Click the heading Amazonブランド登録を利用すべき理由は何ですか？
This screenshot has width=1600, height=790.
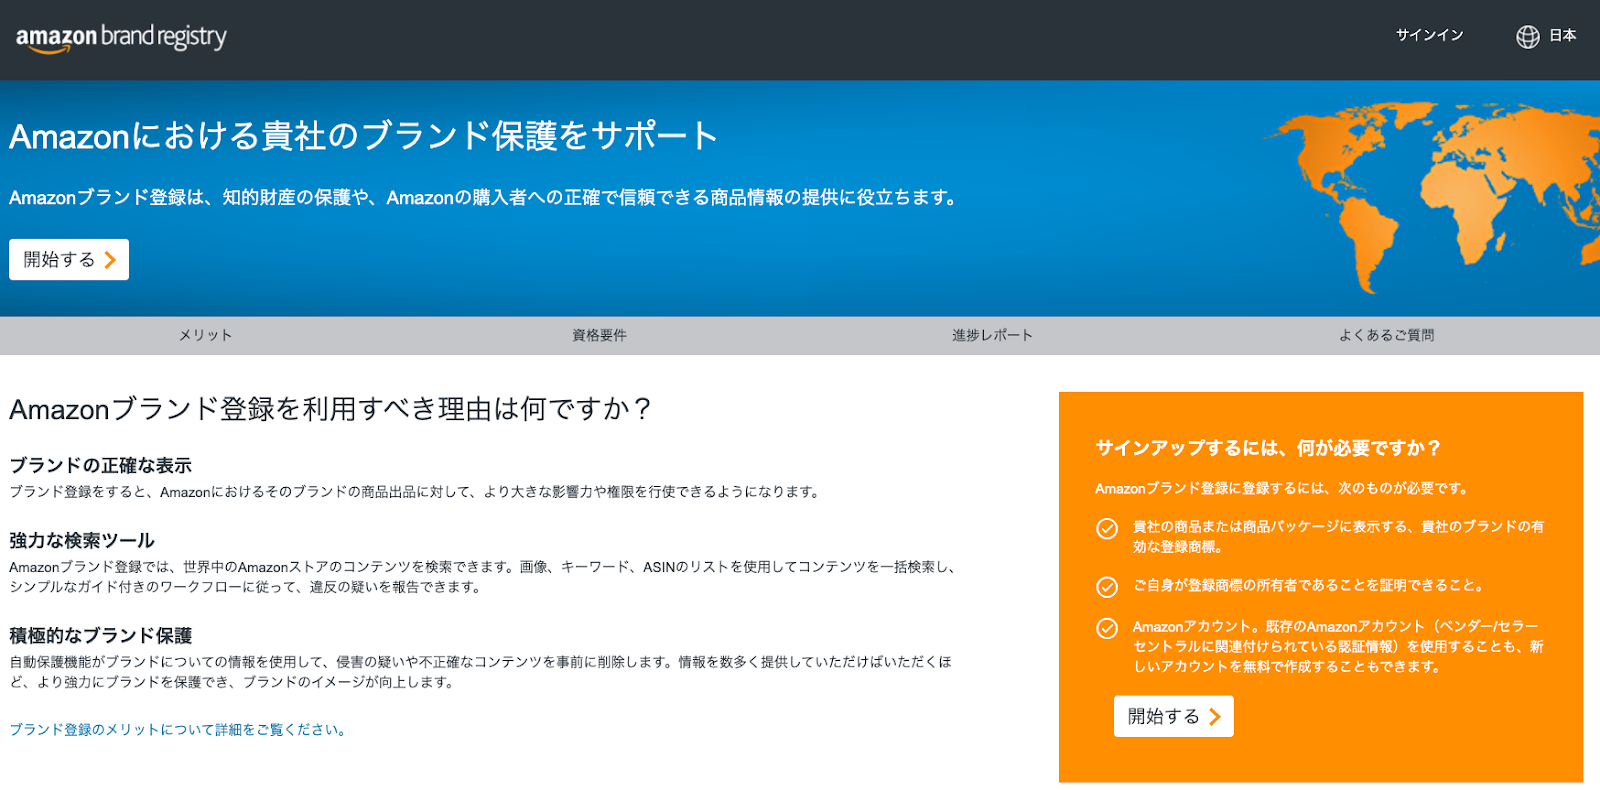[x=331, y=409]
